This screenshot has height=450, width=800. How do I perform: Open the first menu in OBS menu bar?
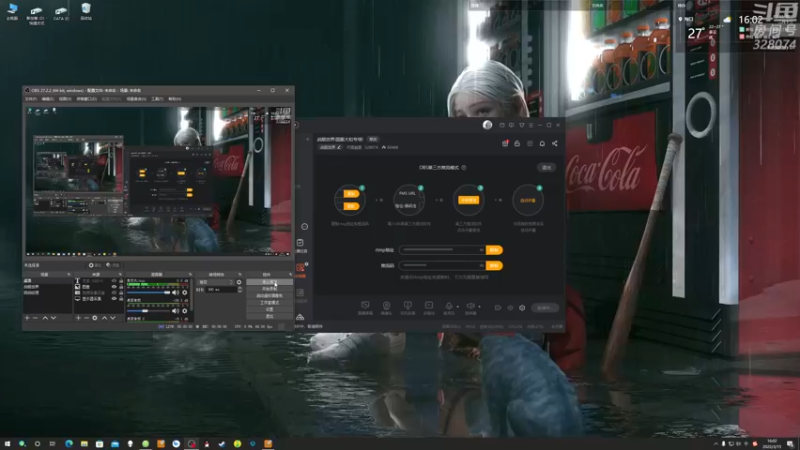click(31, 99)
